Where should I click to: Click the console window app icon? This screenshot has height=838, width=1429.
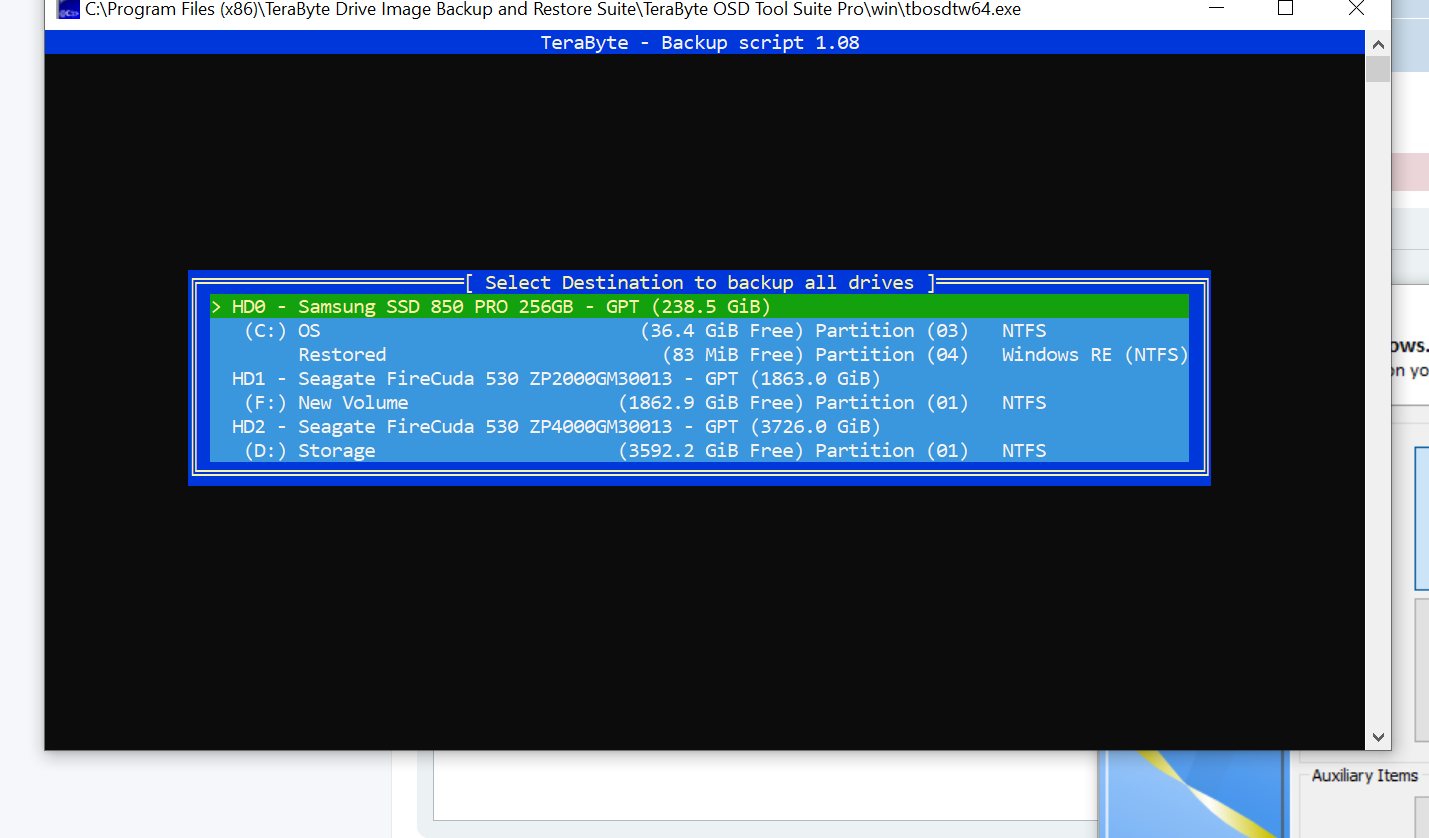point(68,10)
